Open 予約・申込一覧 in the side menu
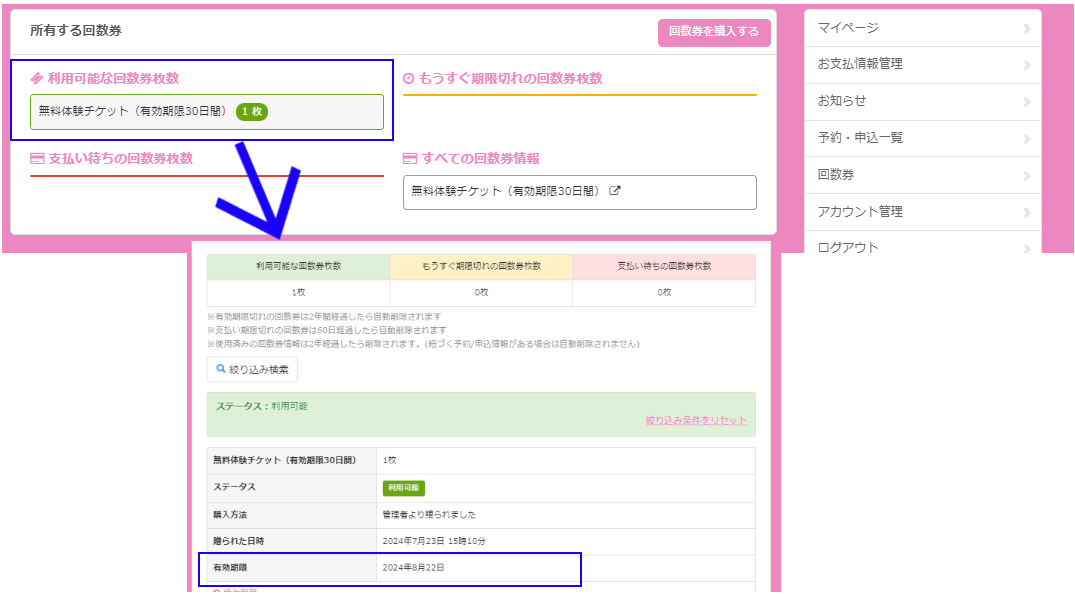Screen dimensions: 1075x596 tap(860, 138)
